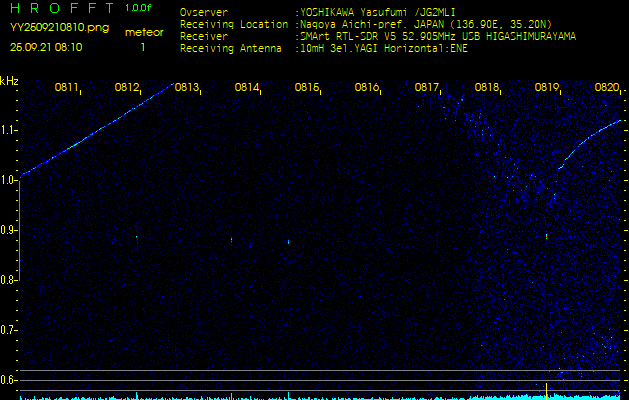Click the meteor count value 1
The height and width of the screenshot is (400, 629).
tap(143, 47)
